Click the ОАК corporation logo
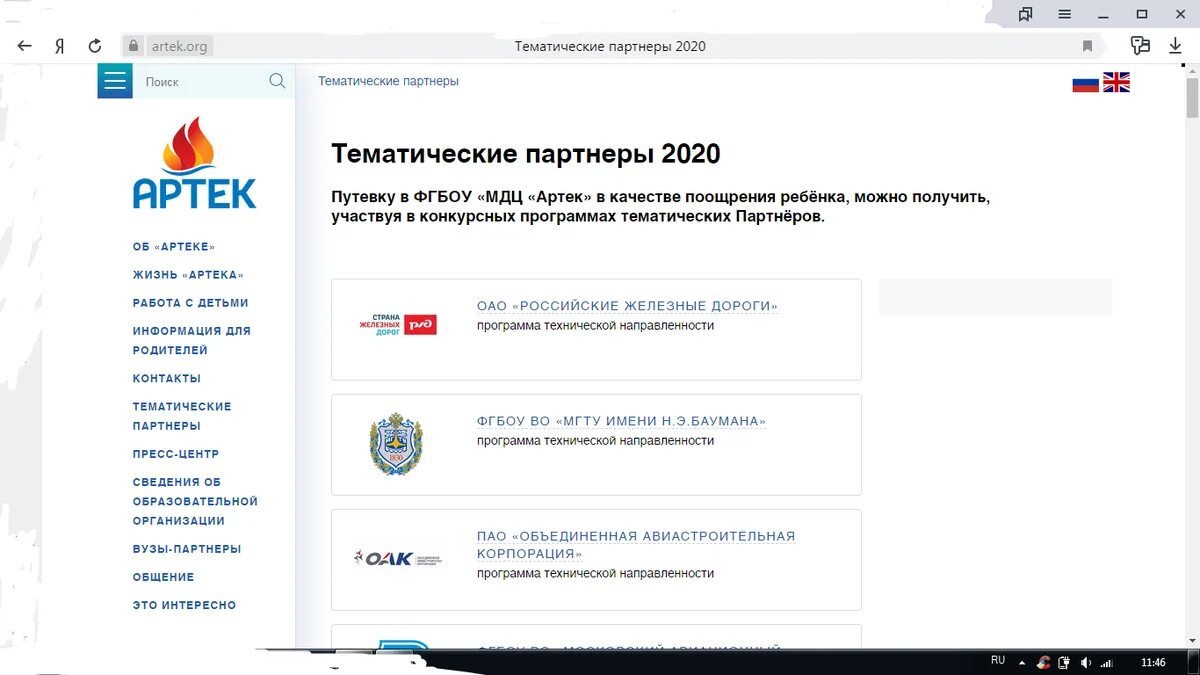The width and height of the screenshot is (1200, 675). (398, 558)
